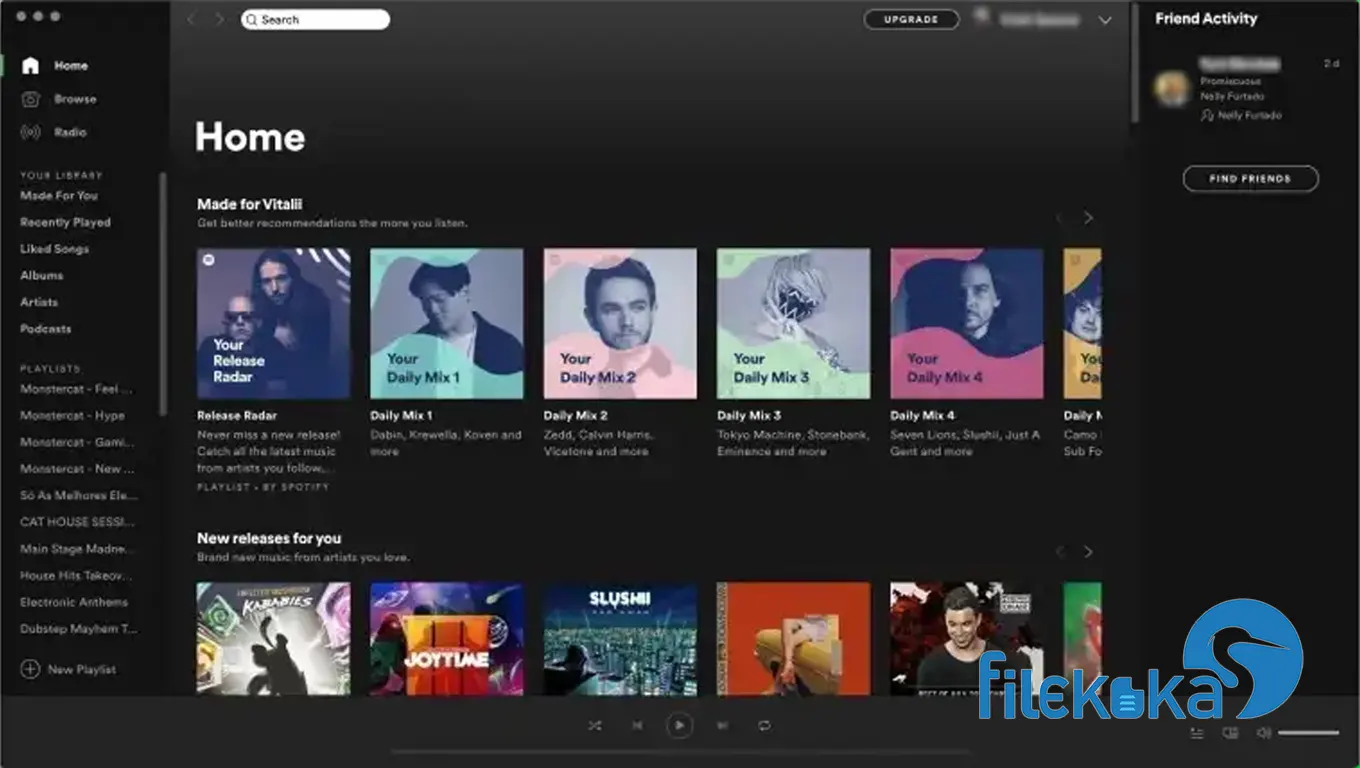Open Monstercat - Feel playlist
1360x768 pixels.
[76, 389]
